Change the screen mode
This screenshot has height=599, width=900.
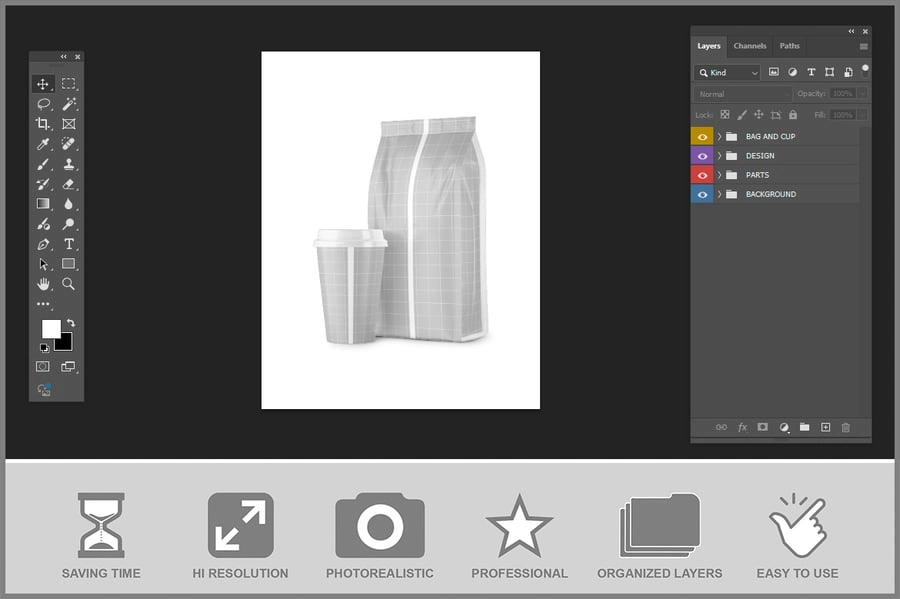68,367
